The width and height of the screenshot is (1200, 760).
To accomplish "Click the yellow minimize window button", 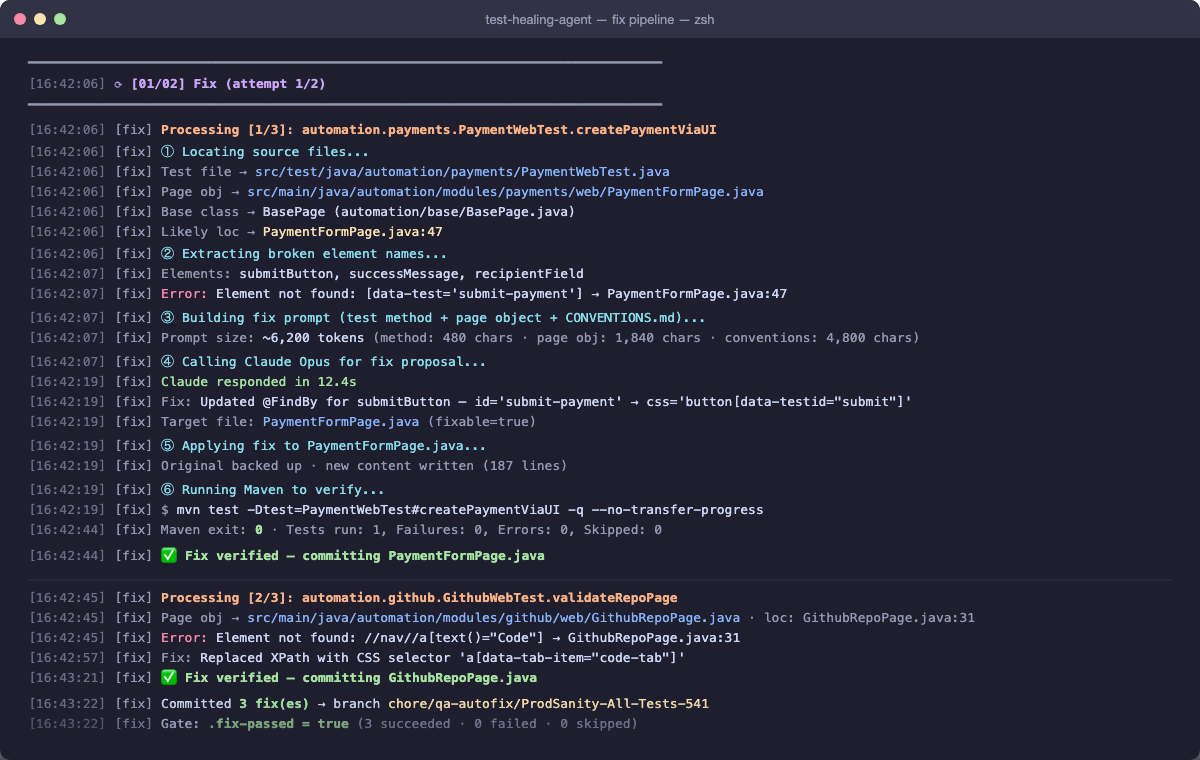I will tap(40, 19).
